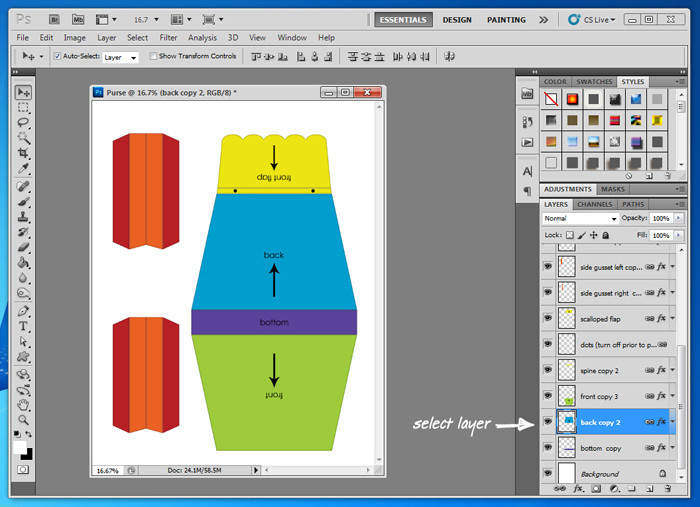Viewport: 700px width, 507px height.
Task: Click the Essentials workspace button
Action: coord(403,20)
